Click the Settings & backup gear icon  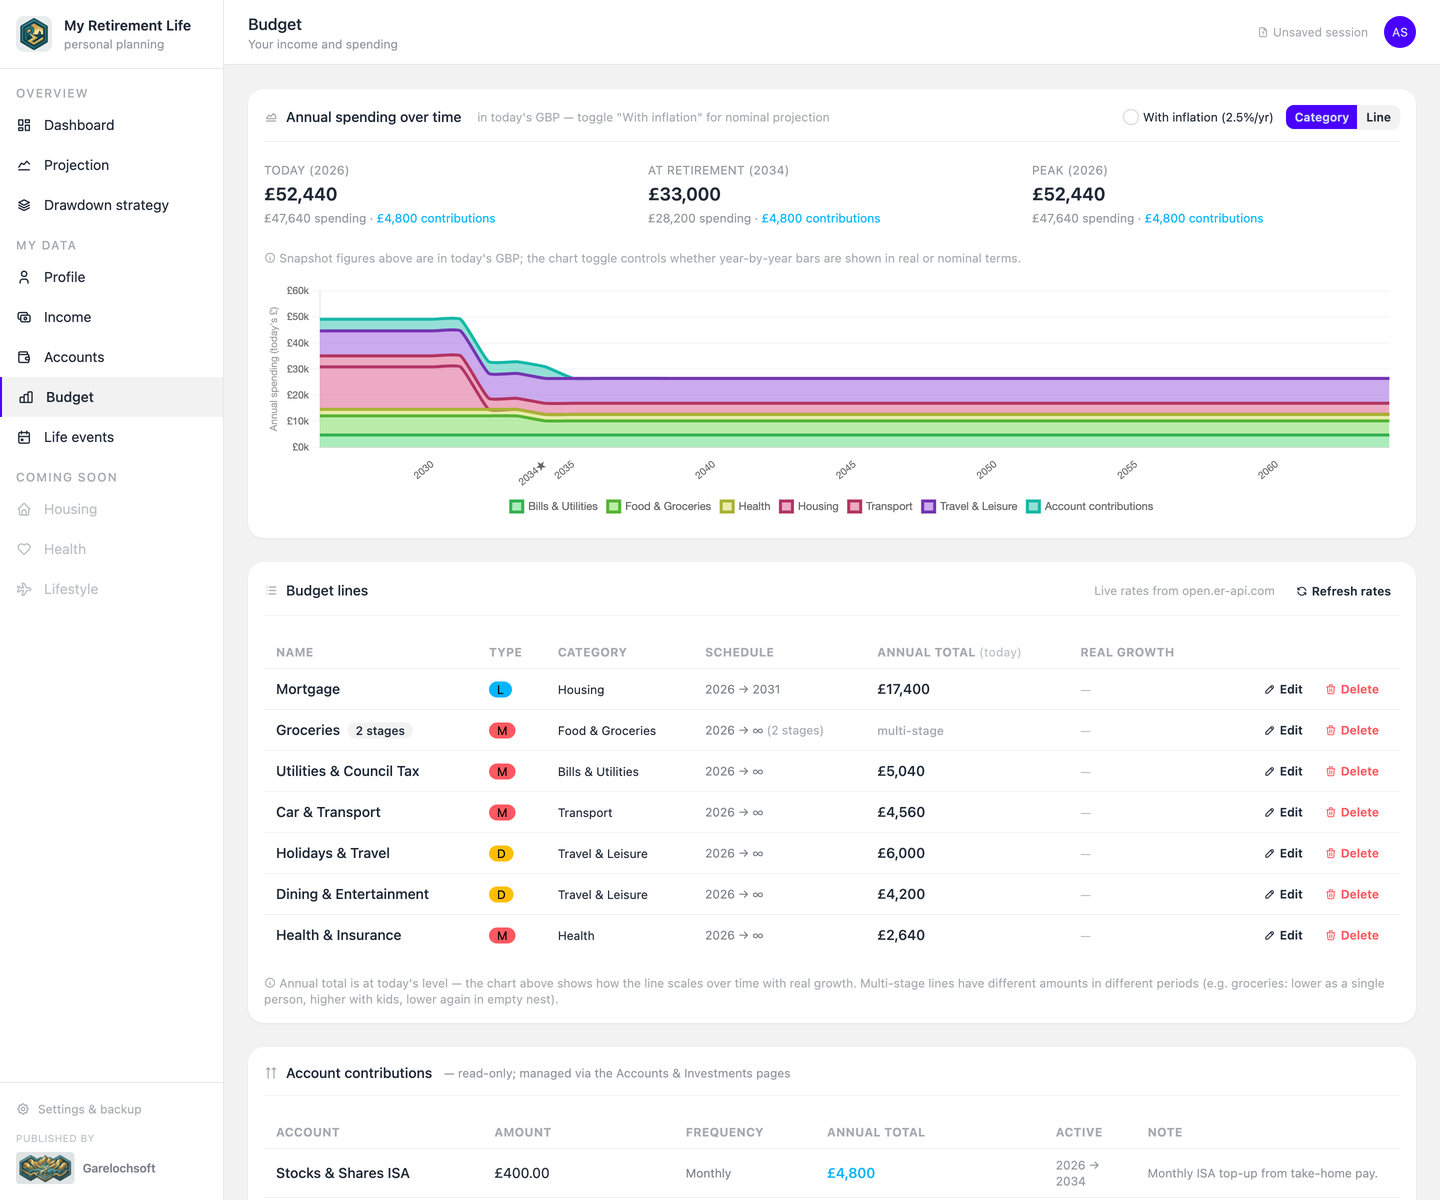coord(23,1109)
